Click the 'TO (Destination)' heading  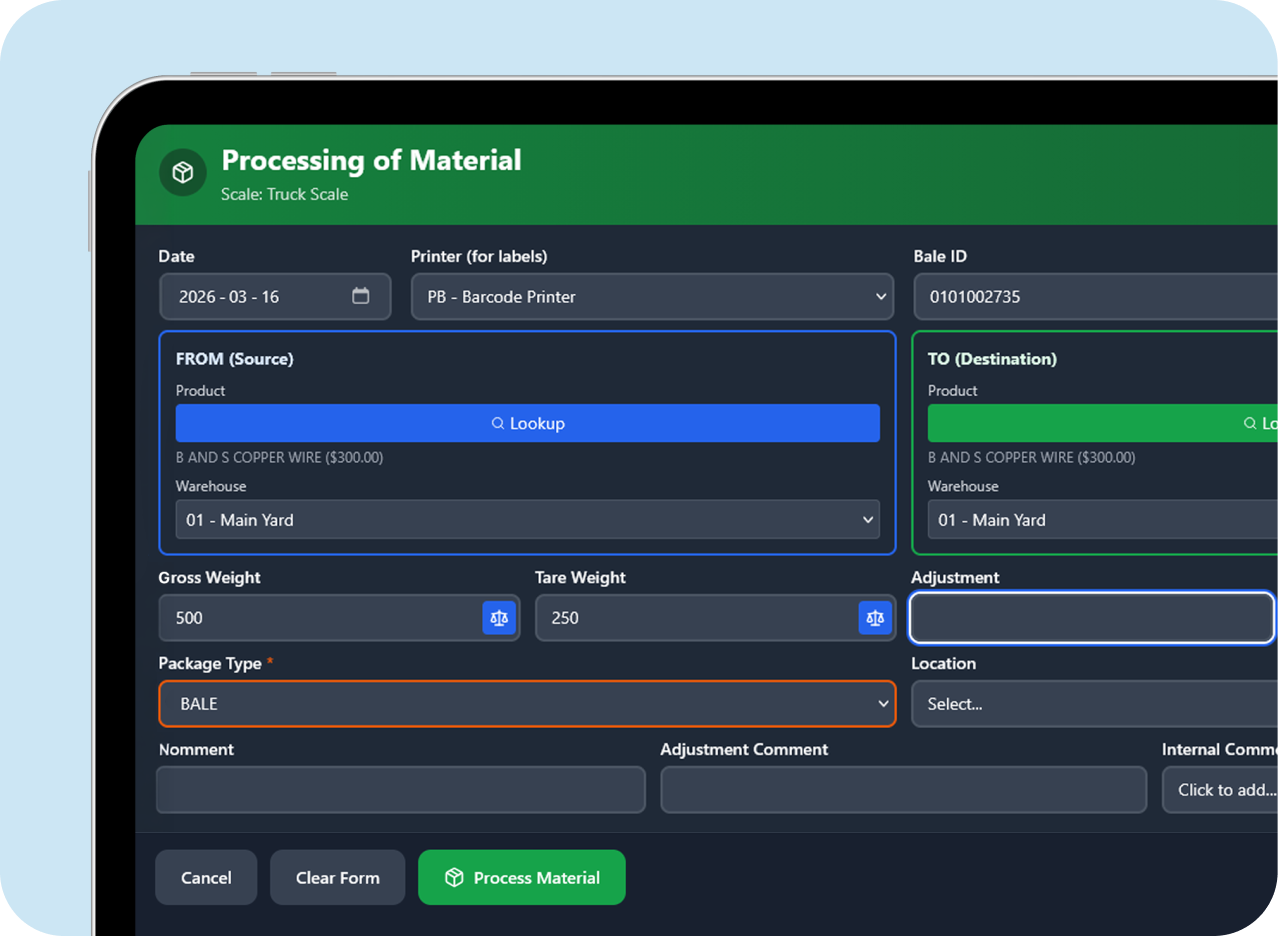(x=992, y=358)
